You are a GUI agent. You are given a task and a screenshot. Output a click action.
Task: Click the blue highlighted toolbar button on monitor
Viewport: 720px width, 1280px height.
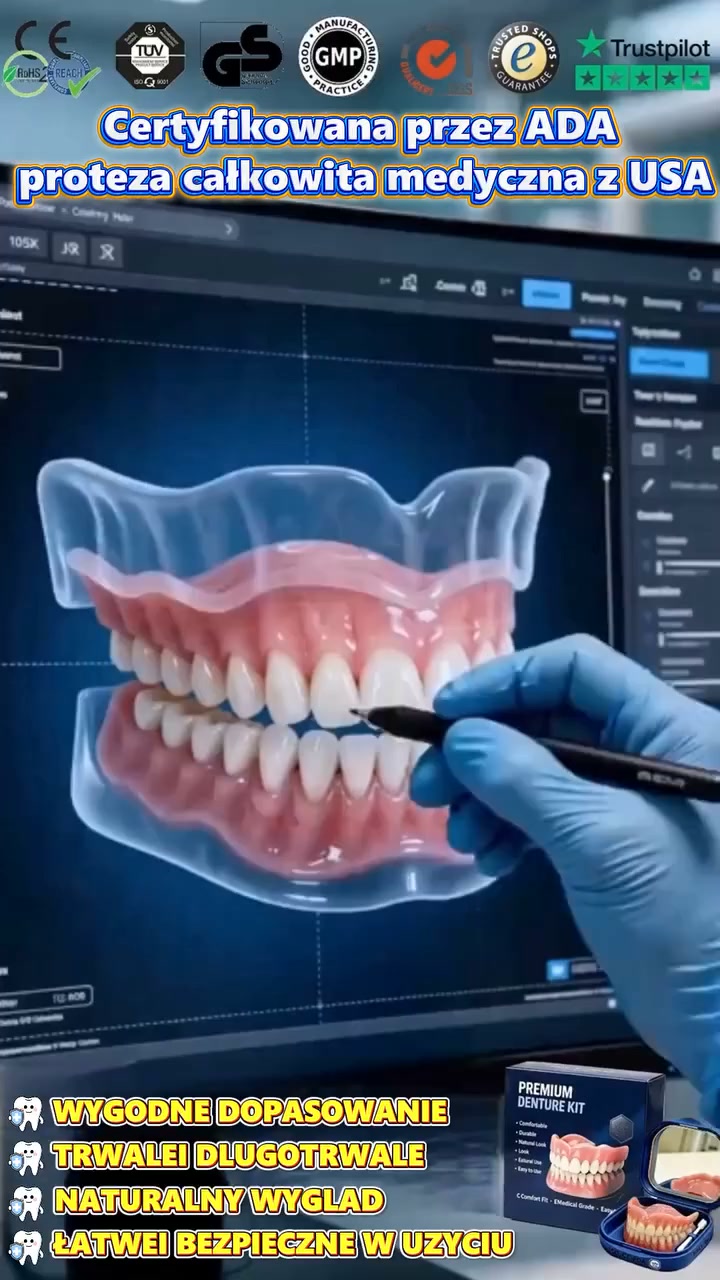click(546, 294)
